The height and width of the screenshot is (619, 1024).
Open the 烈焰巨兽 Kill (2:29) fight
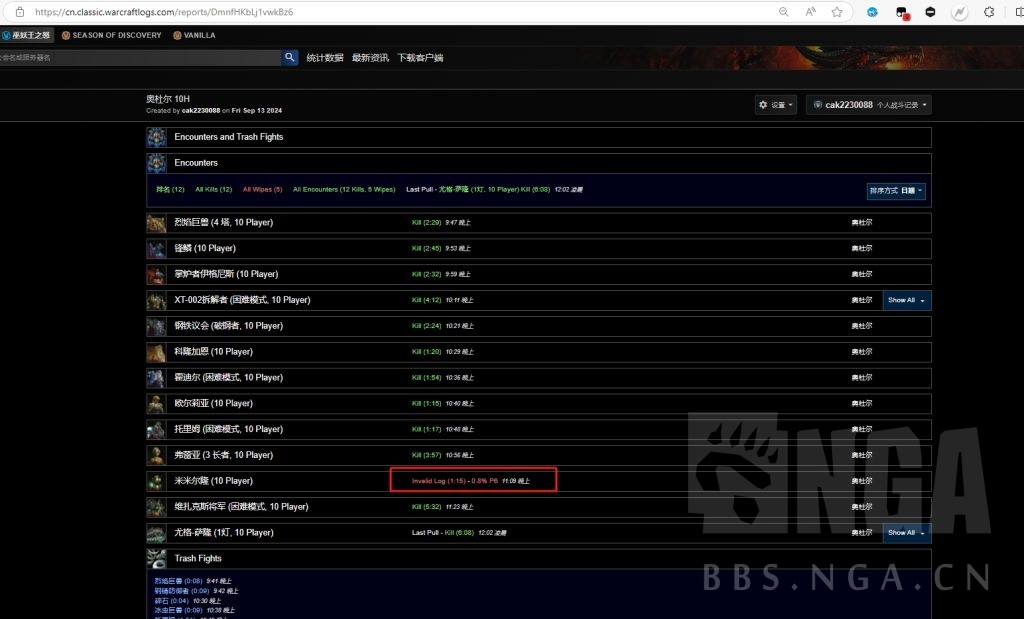(426, 223)
